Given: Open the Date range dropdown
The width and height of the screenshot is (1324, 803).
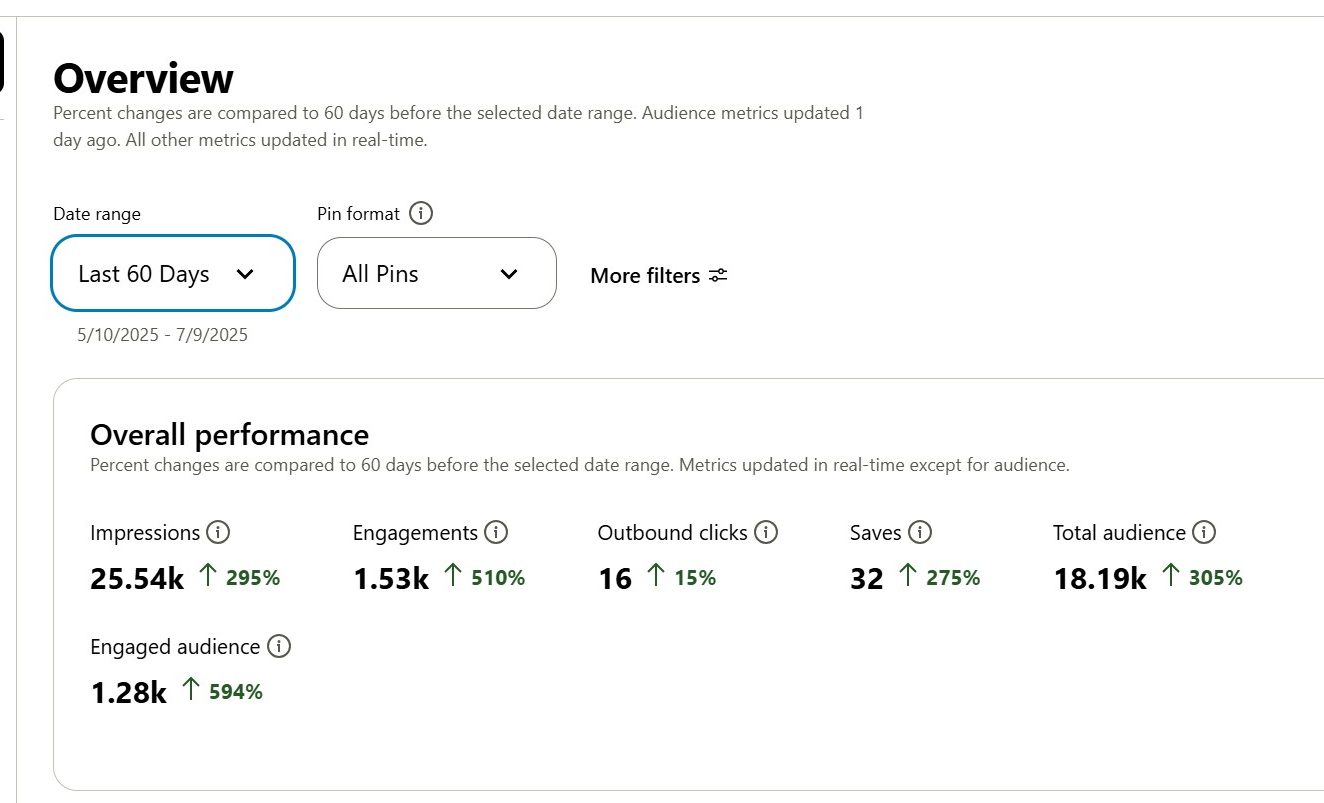Looking at the screenshot, I should pos(172,273).
